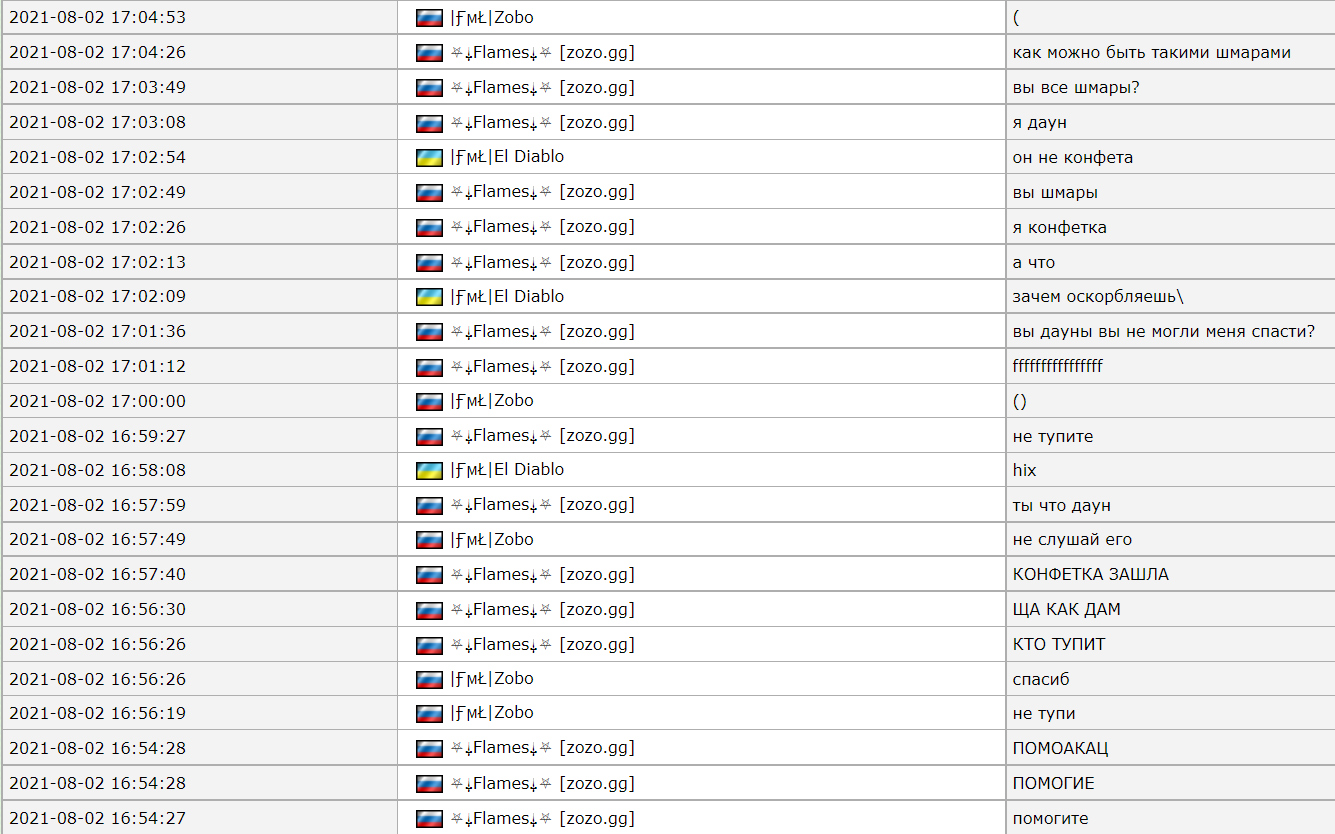Click Flames name beside "КОНФЕТКА ЗАШЛА" message
This screenshot has height=834, width=1335.
tap(542, 575)
